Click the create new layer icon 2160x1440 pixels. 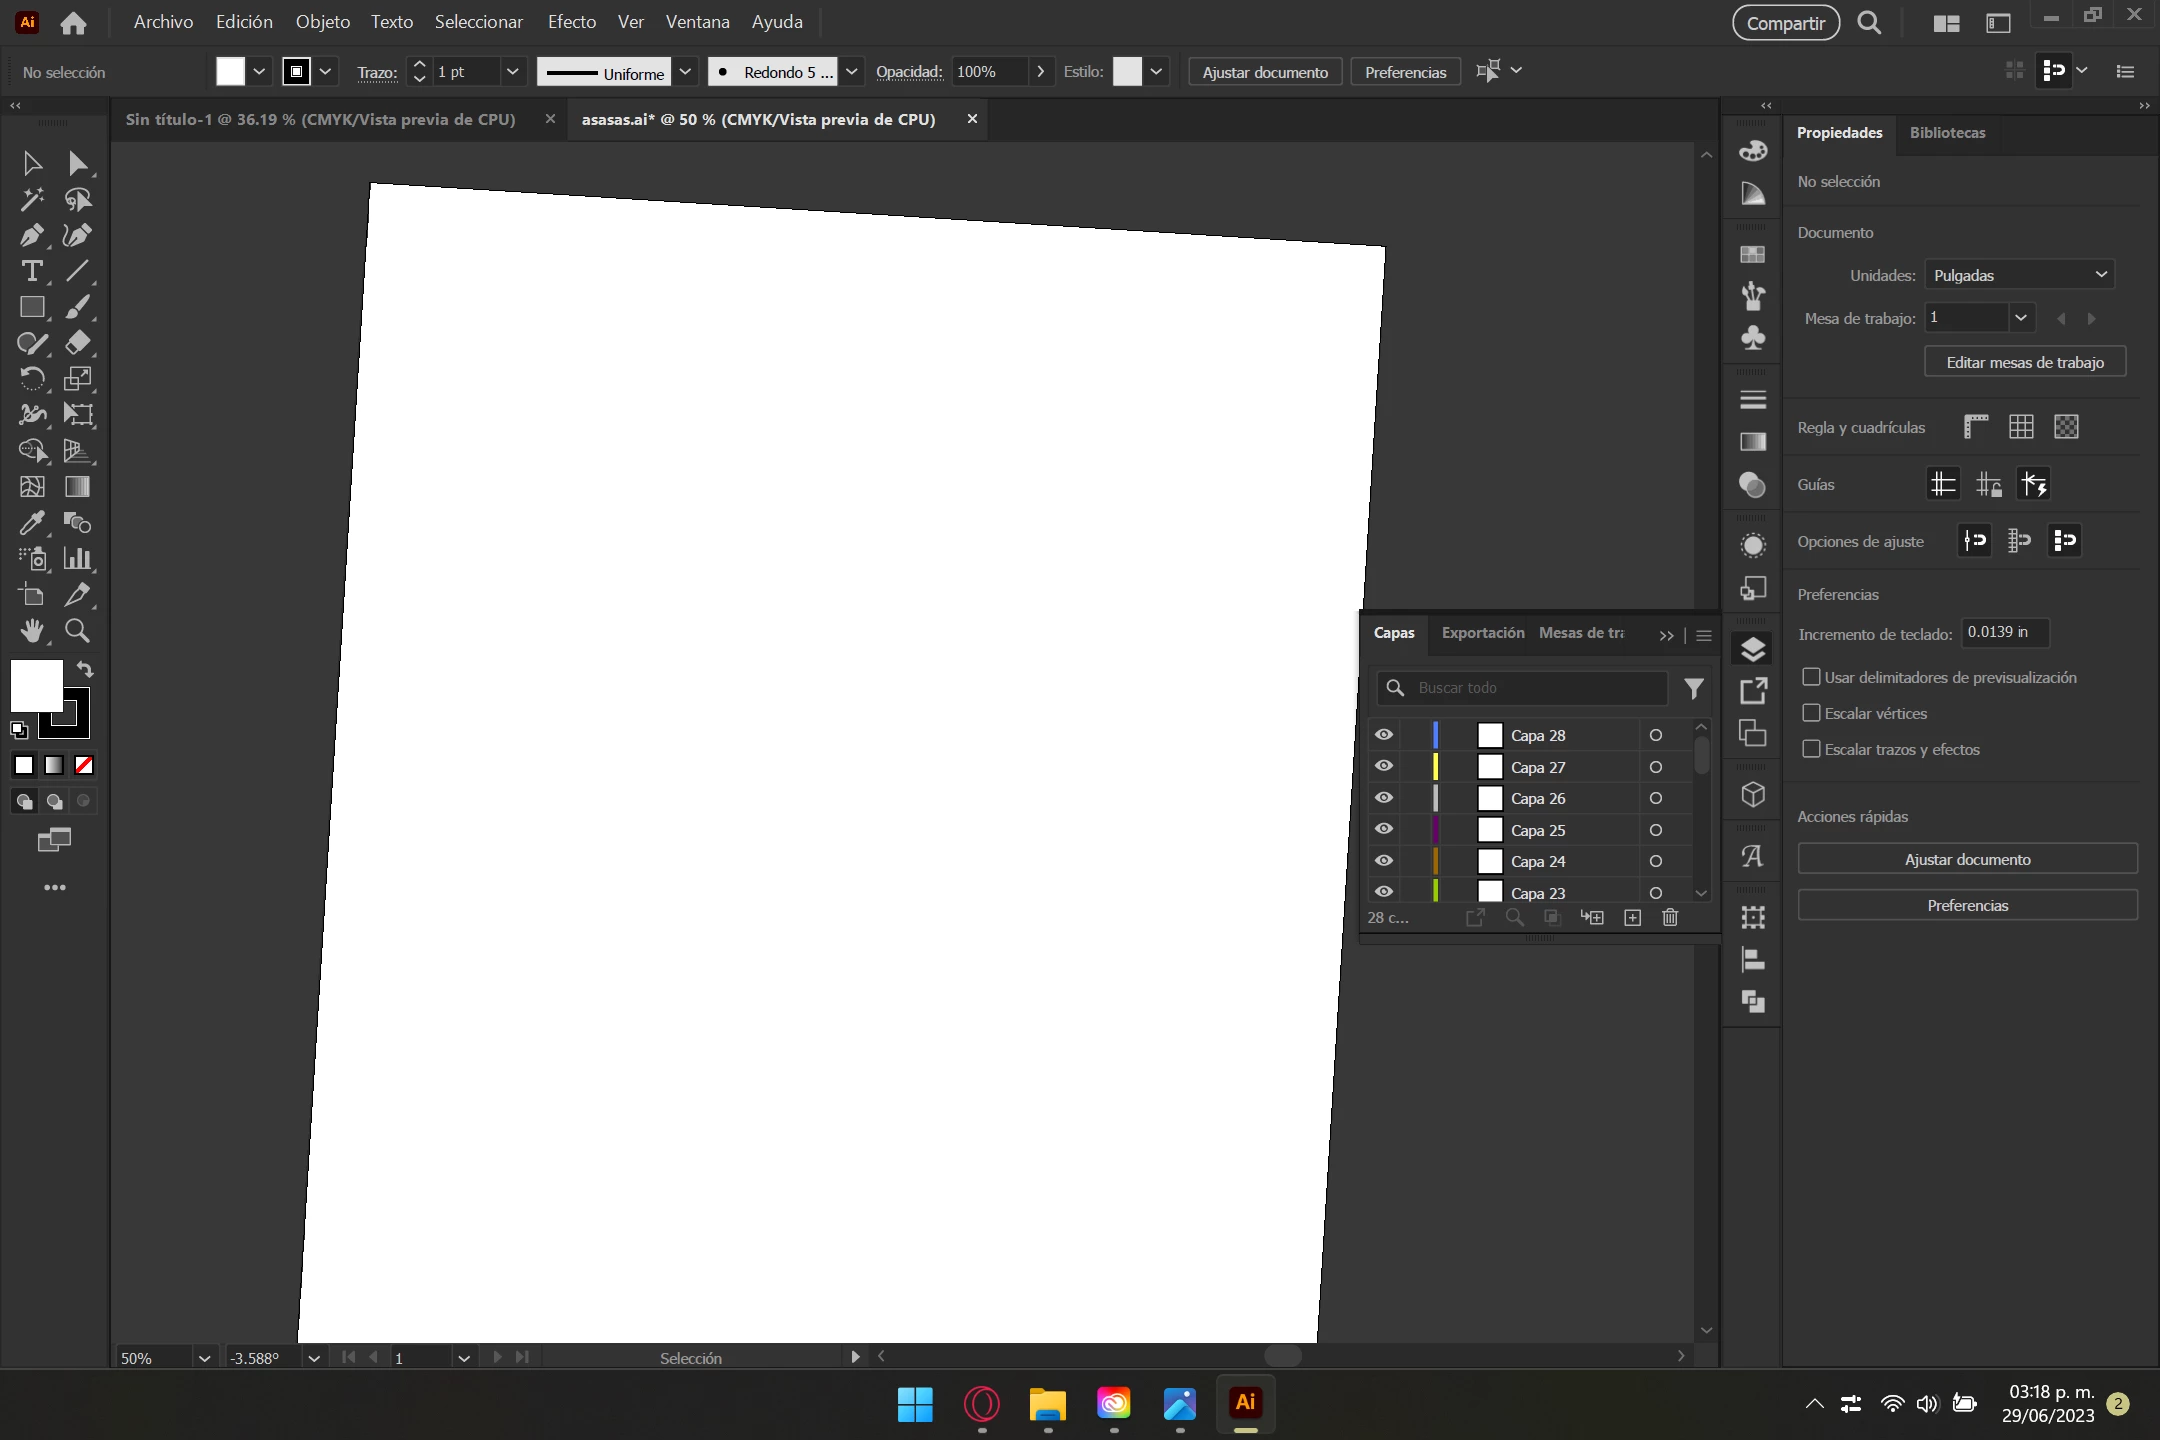(1632, 918)
